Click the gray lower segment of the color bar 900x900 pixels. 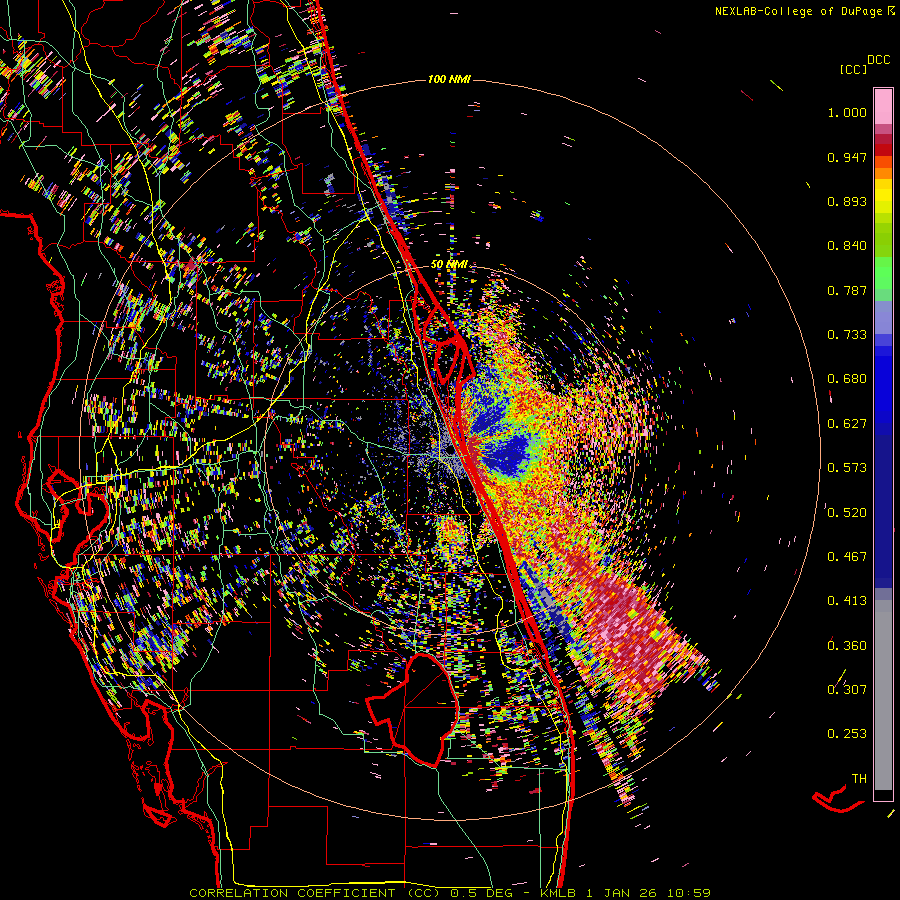point(883,695)
